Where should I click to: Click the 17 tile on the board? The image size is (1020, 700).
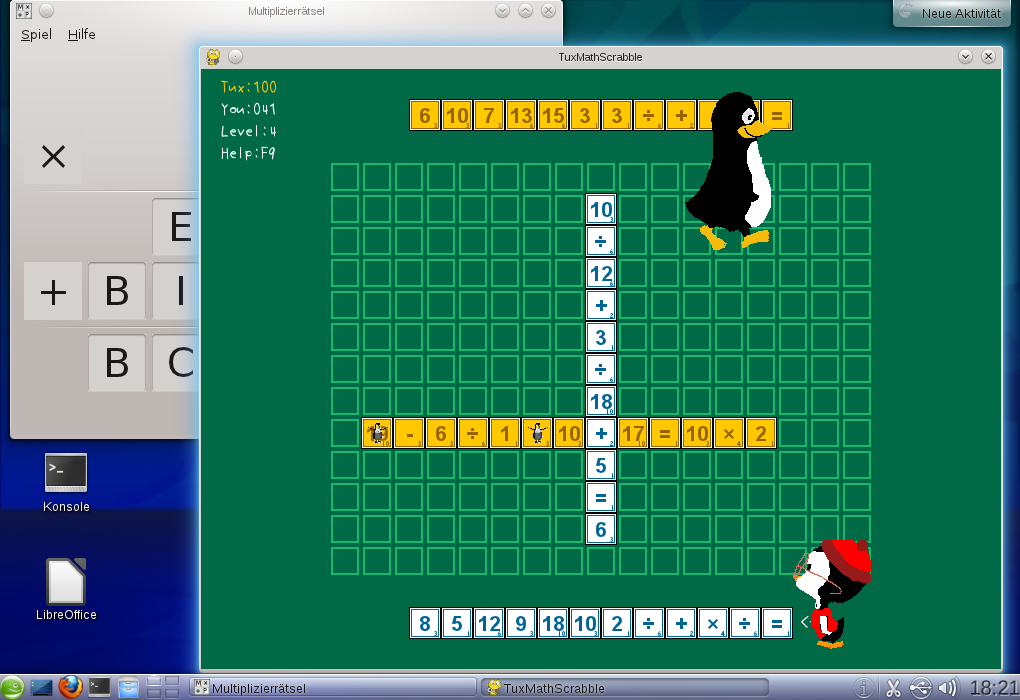[x=633, y=433]
